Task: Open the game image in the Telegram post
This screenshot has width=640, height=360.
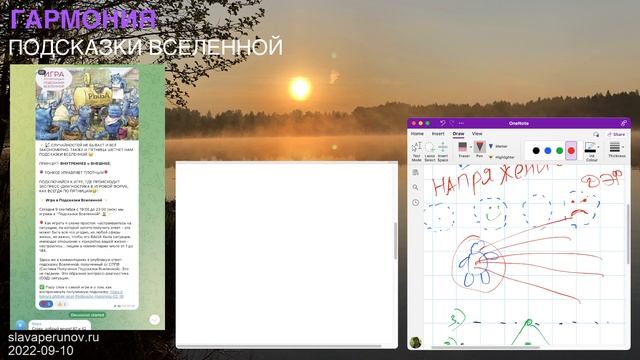Action: tap(87, 104)
